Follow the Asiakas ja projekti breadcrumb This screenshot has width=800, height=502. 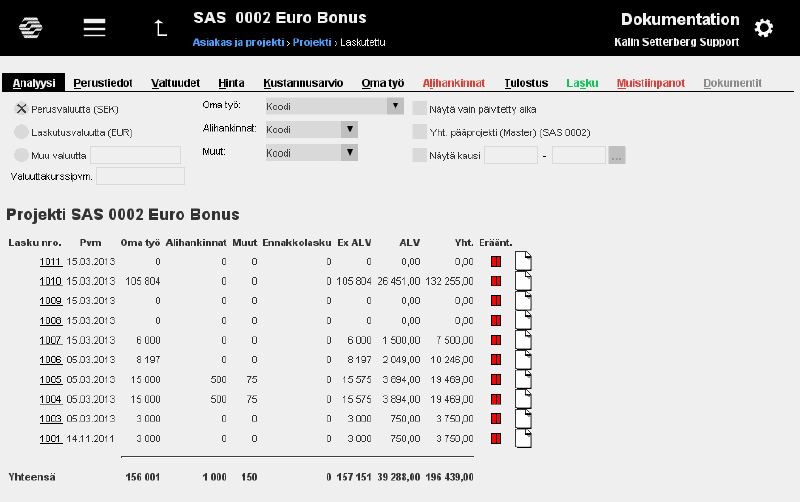[x=238, y=42]
